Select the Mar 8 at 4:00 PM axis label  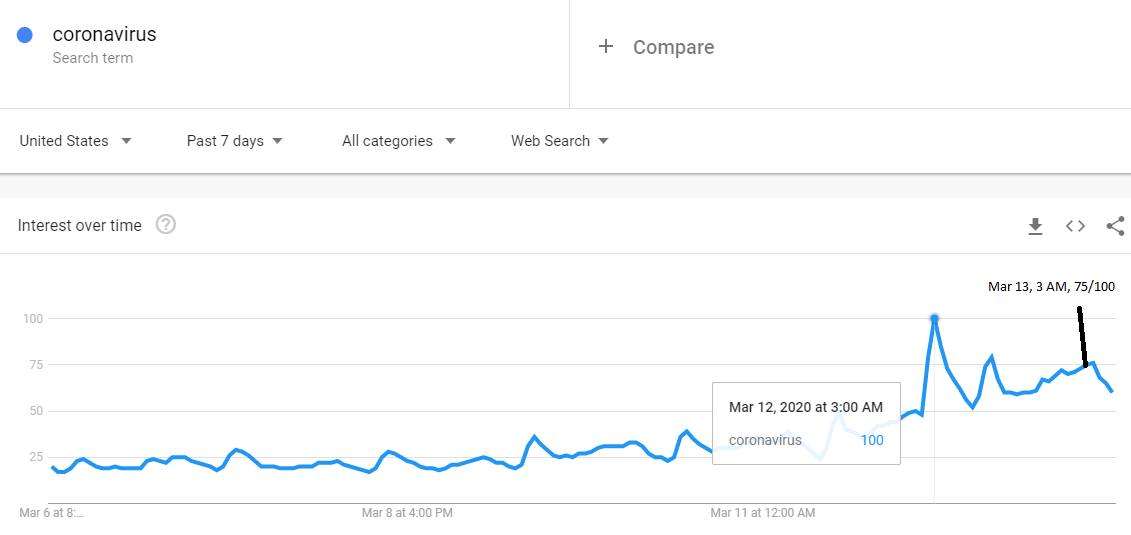408,513
